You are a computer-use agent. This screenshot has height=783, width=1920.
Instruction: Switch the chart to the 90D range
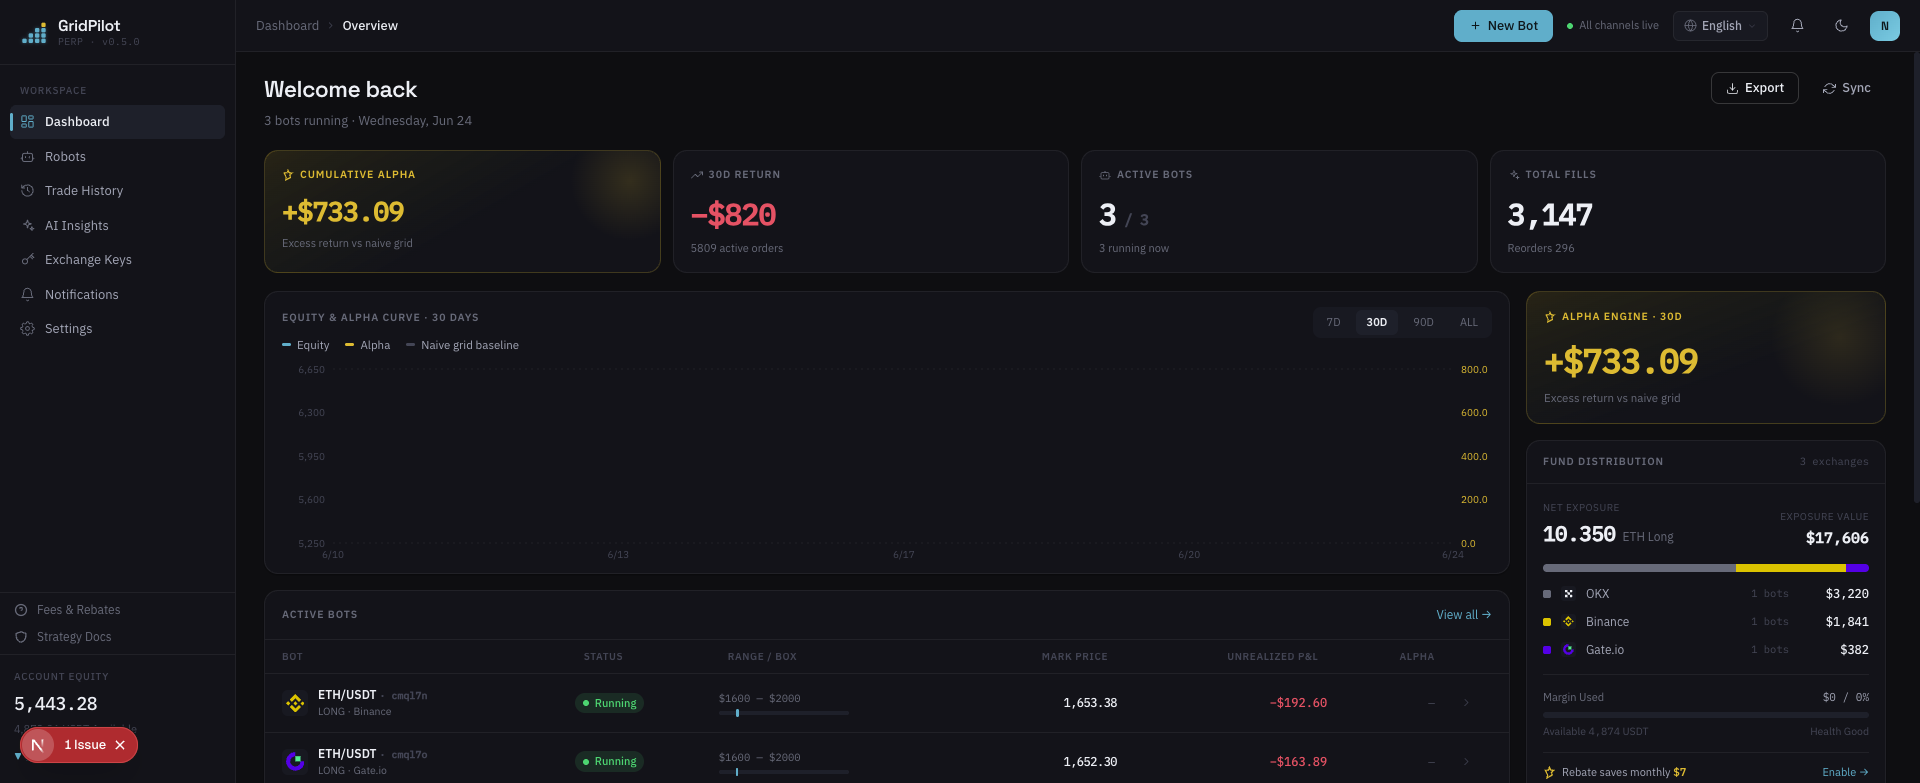(x=1423, y=322)
